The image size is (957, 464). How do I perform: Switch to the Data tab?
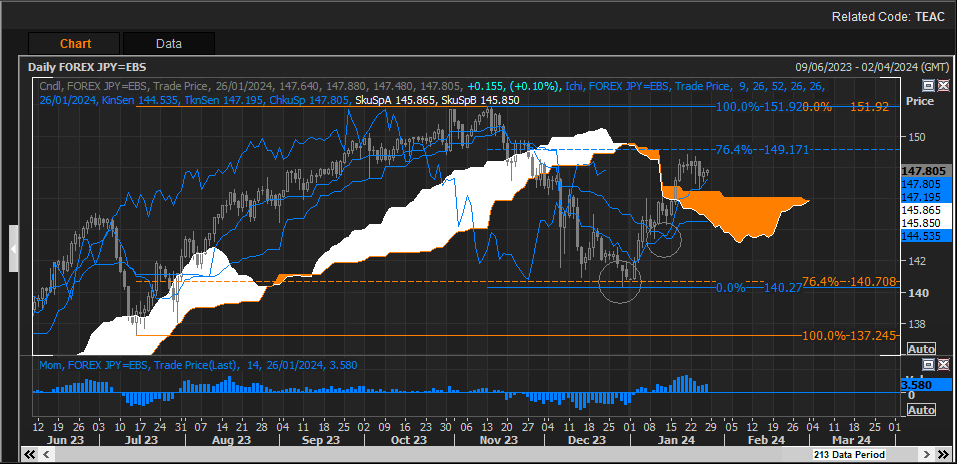click(168, 43)
